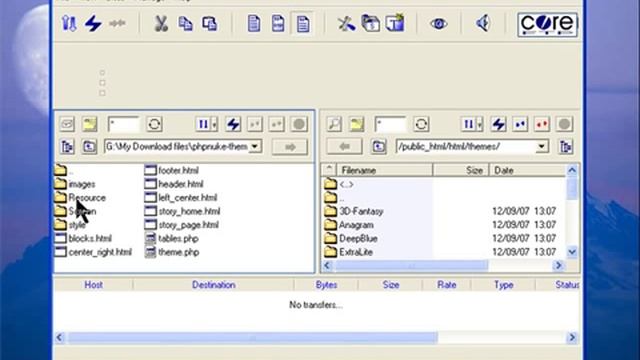The height and width of the screenshot is (360, 640).
Task: Click the icon to the right of crossed tools
Action: coord(371,24)
